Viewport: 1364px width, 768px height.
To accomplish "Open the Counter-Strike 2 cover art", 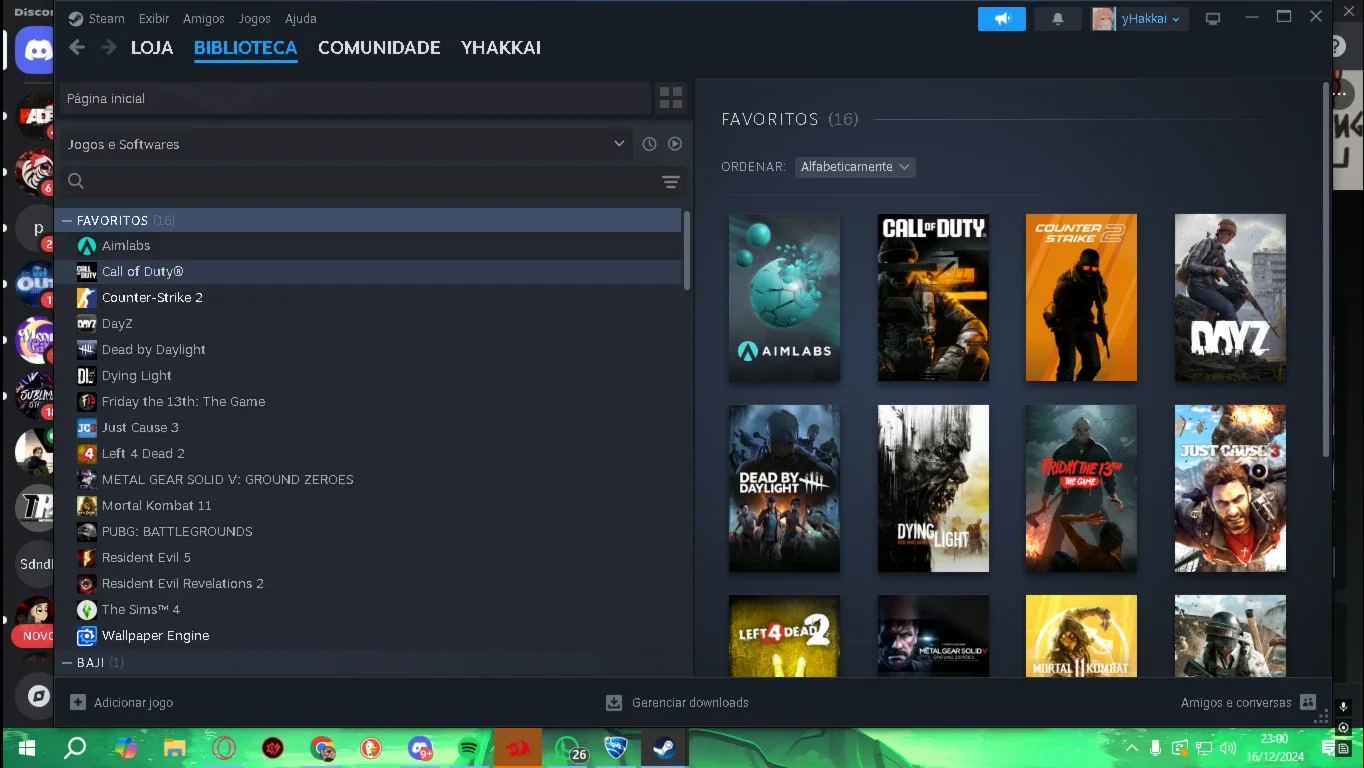I will coord(1081,297).
